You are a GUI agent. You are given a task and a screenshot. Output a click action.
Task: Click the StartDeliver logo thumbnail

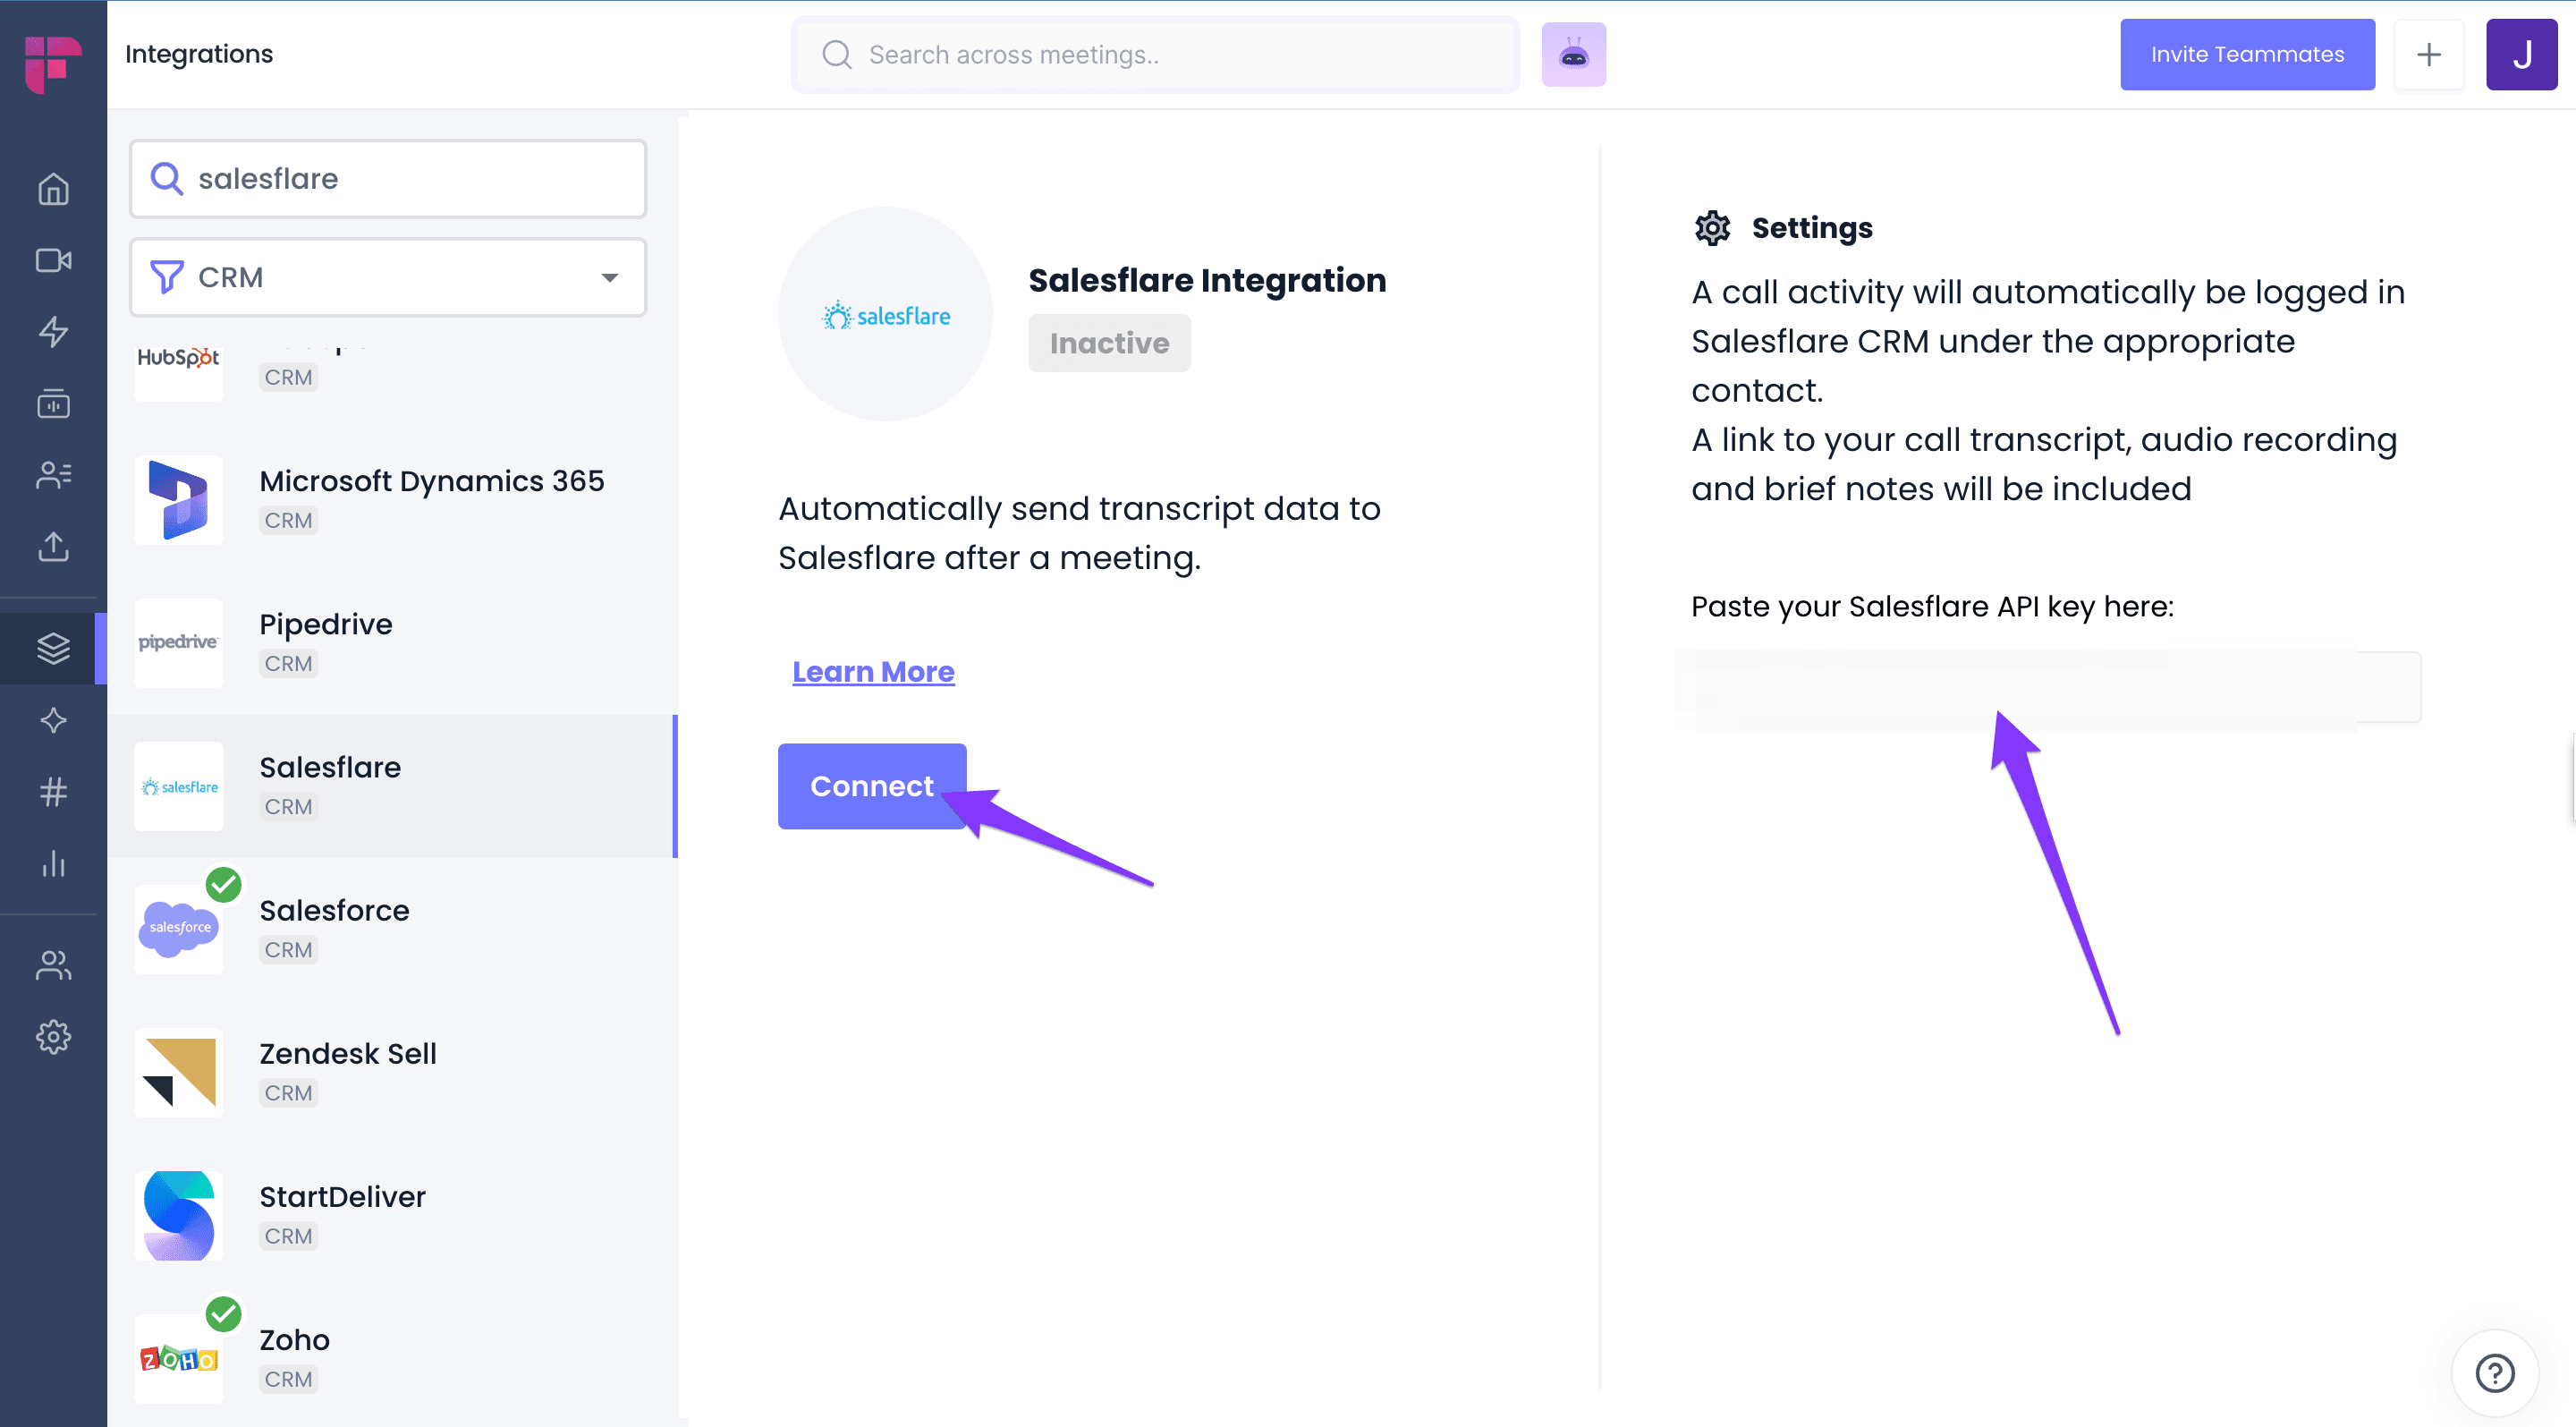[x=178, y=1215]
